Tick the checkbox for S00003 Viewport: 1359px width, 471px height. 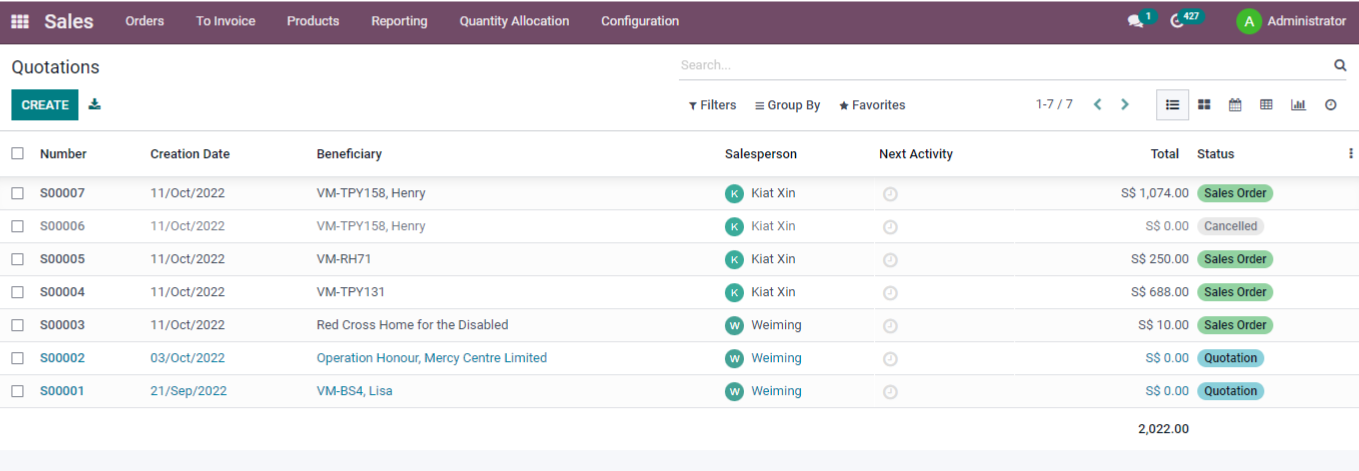(17, 325)
